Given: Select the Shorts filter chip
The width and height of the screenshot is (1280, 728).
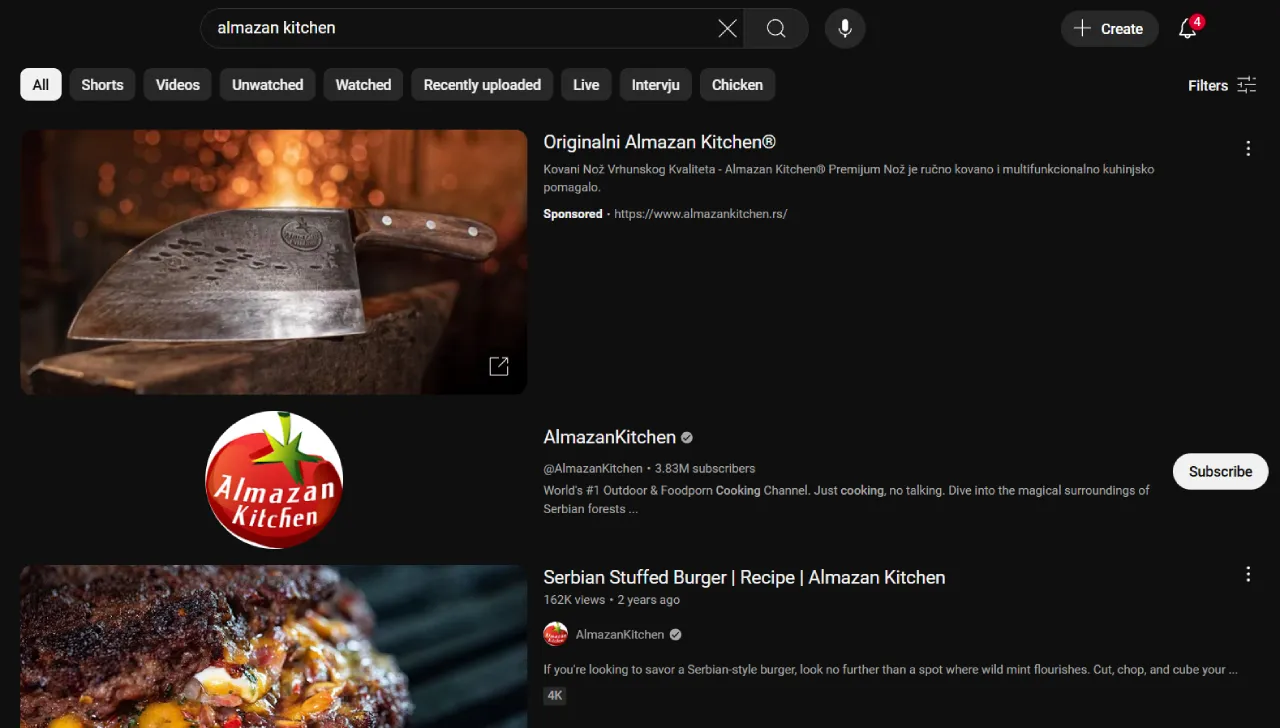Looking at the screenshot, I should pyautogui.click(x=102, y=84).
